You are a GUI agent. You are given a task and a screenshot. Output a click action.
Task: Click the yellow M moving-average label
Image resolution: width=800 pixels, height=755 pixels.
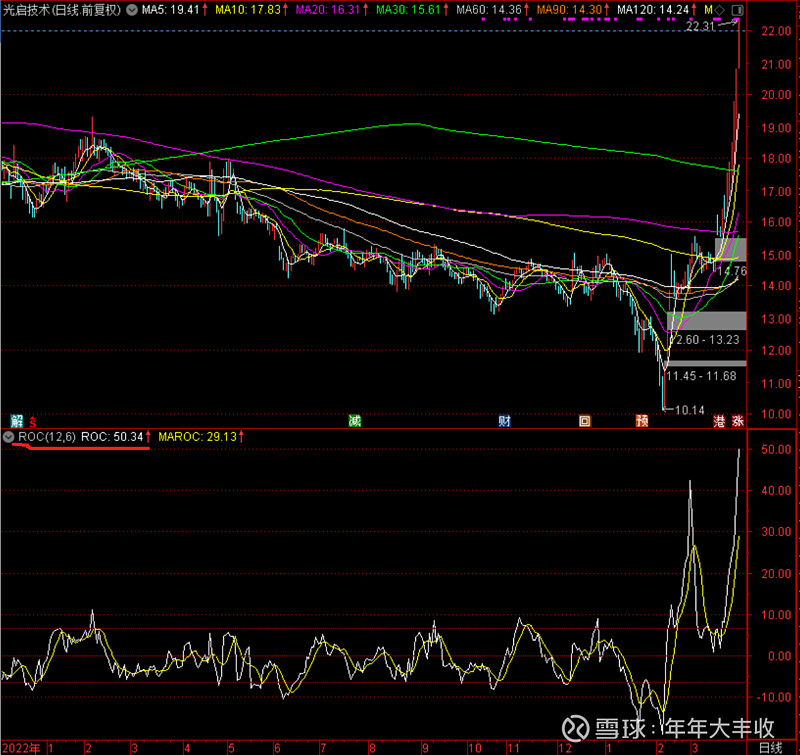(x=708, y=10)
